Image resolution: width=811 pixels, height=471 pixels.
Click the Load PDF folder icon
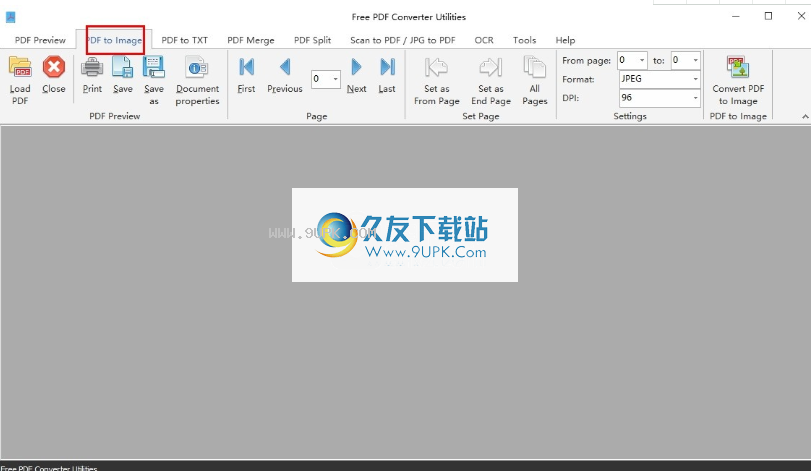tap(20, 67)
